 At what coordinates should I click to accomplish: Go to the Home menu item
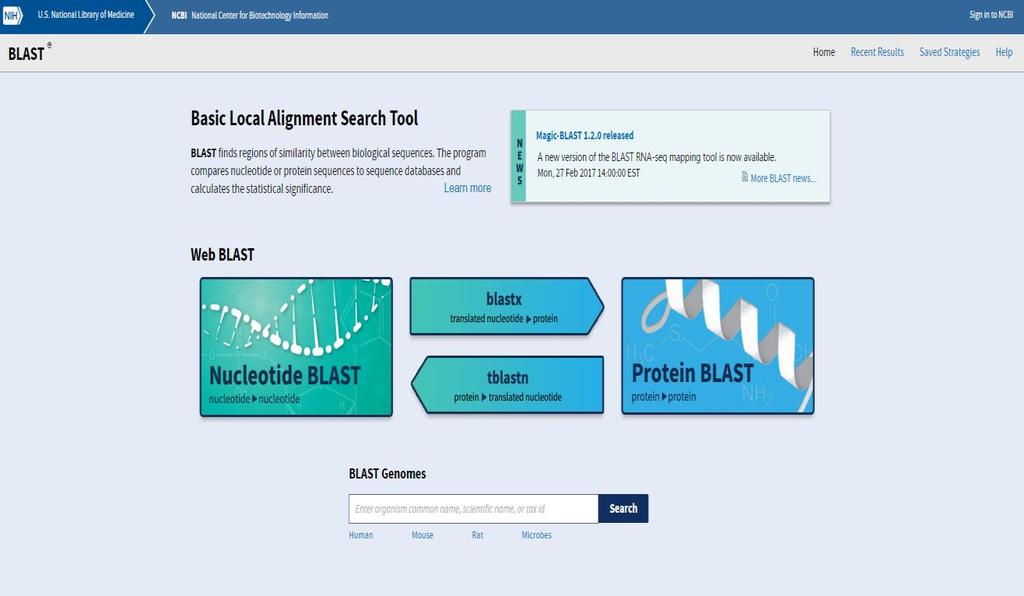(824, 52)
